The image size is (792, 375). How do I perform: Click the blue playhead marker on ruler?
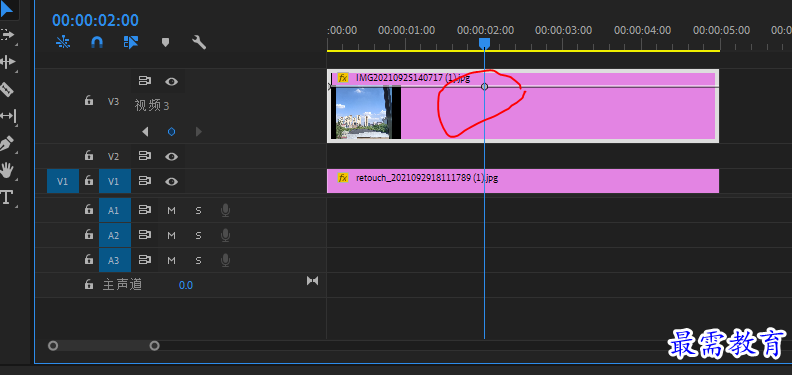484,43
